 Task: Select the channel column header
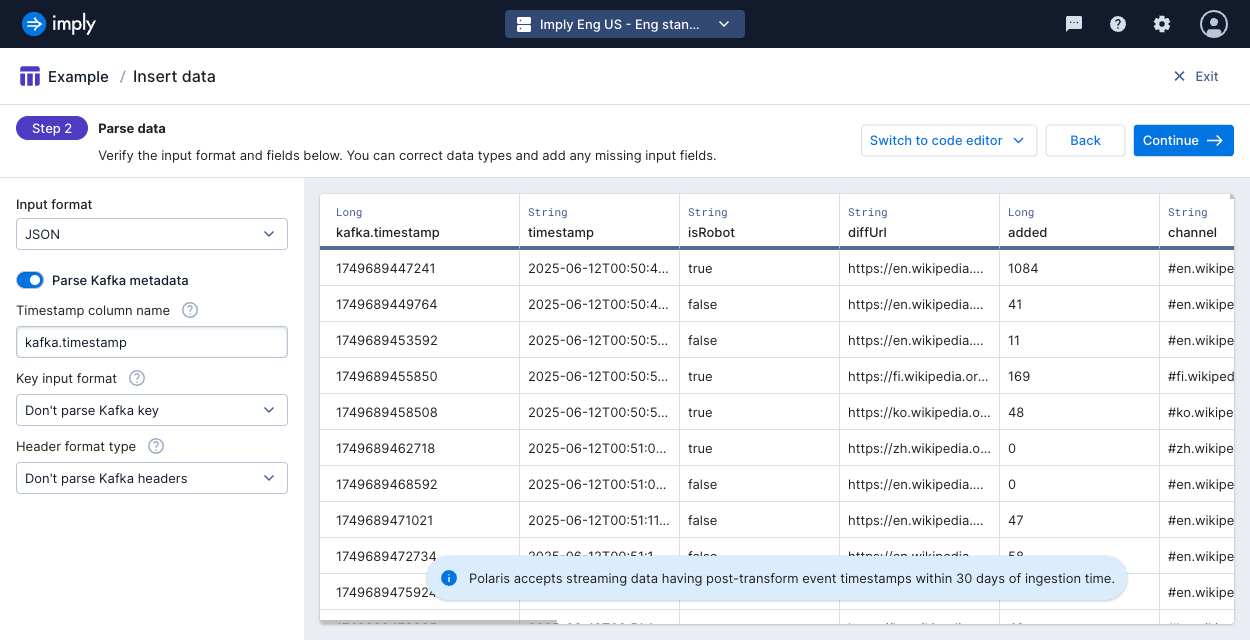coord(1197,222)
